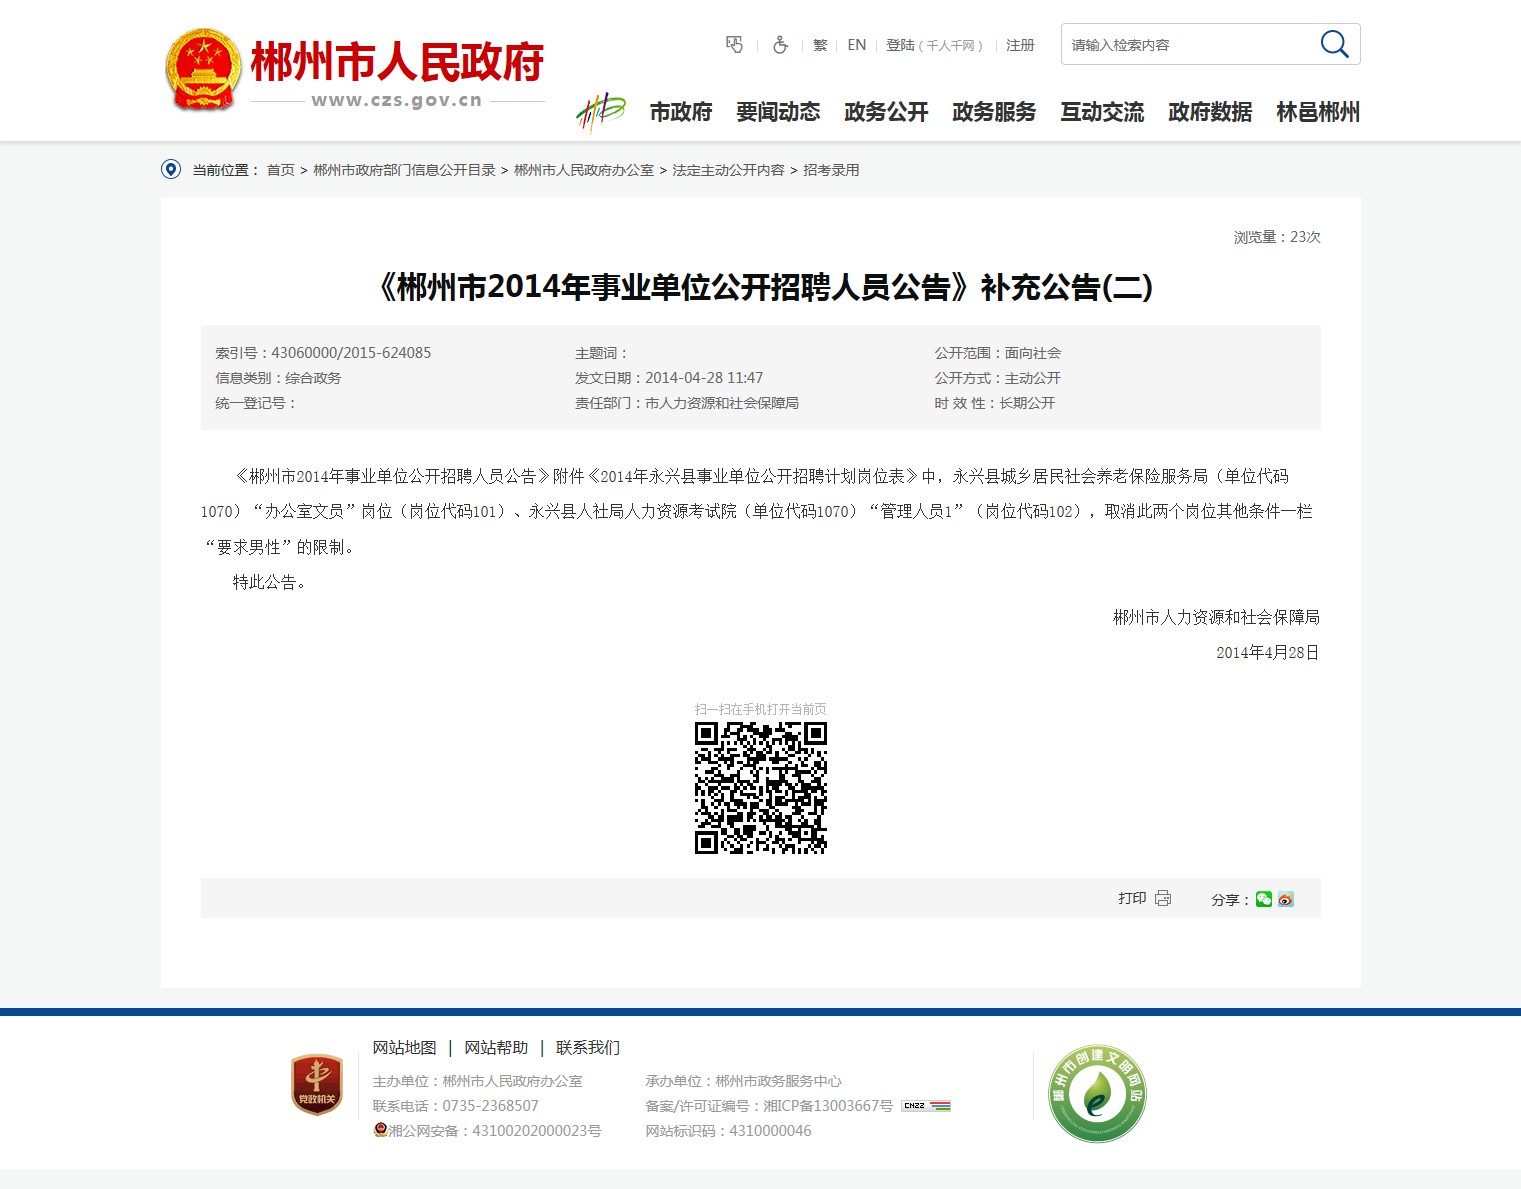Open the 党政机关 red badge icon

pos(316,1084)
